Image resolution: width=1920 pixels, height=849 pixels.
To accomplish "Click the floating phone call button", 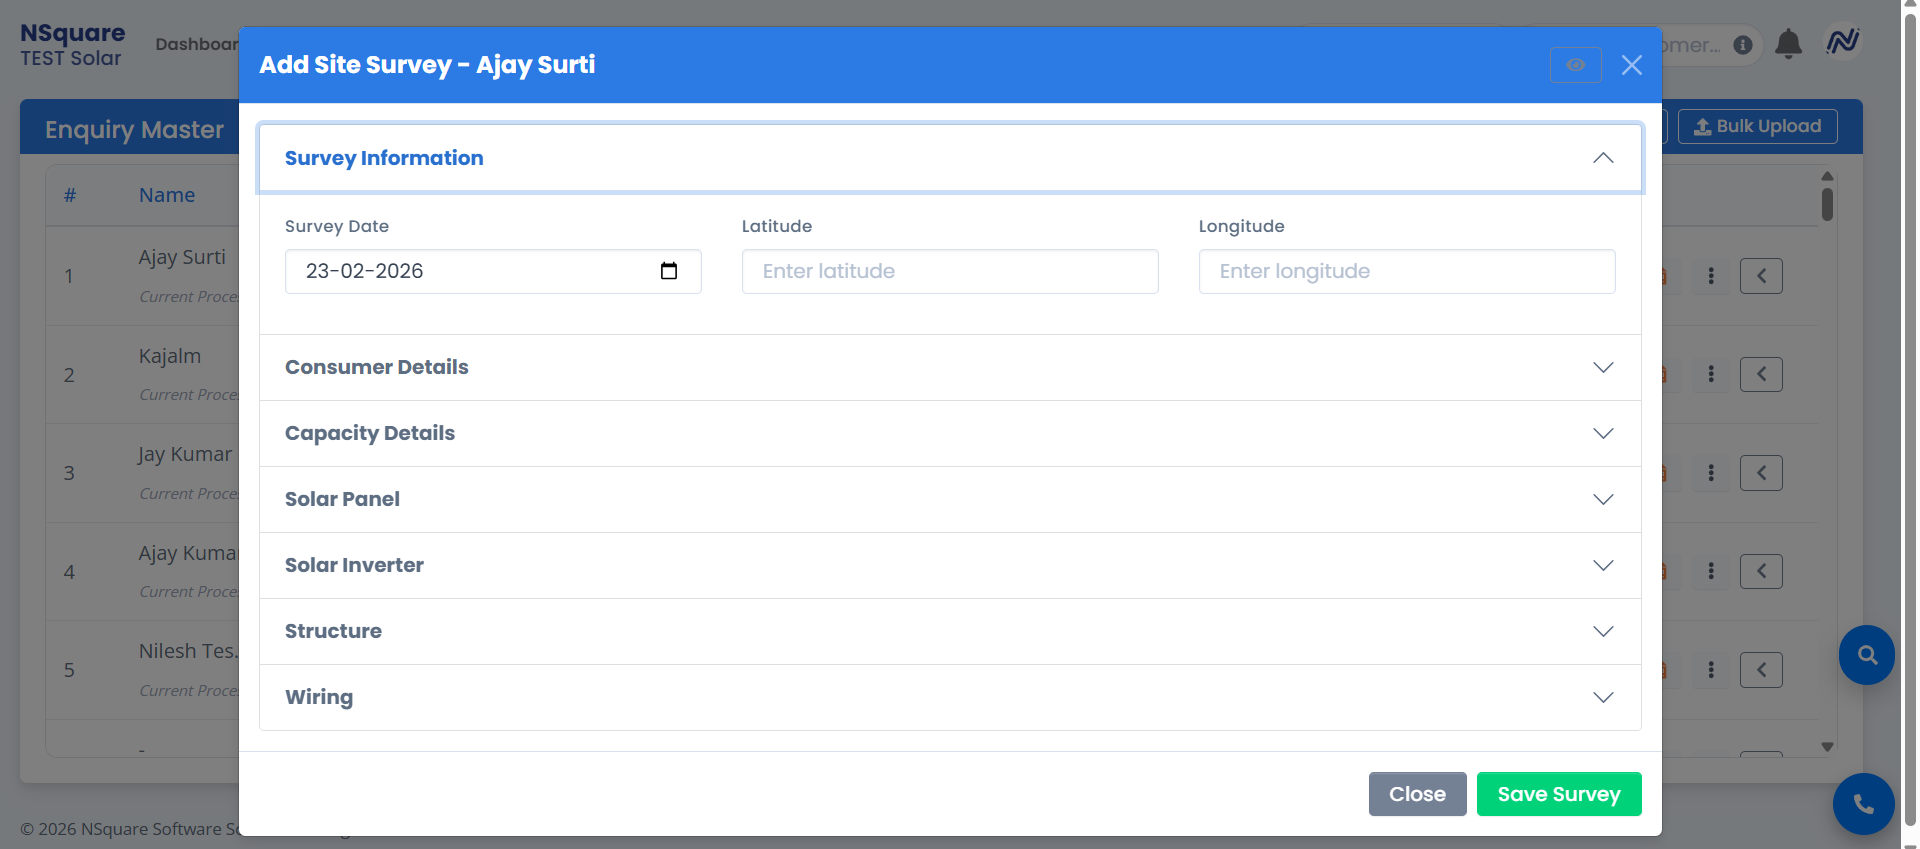I will 1863,803.
